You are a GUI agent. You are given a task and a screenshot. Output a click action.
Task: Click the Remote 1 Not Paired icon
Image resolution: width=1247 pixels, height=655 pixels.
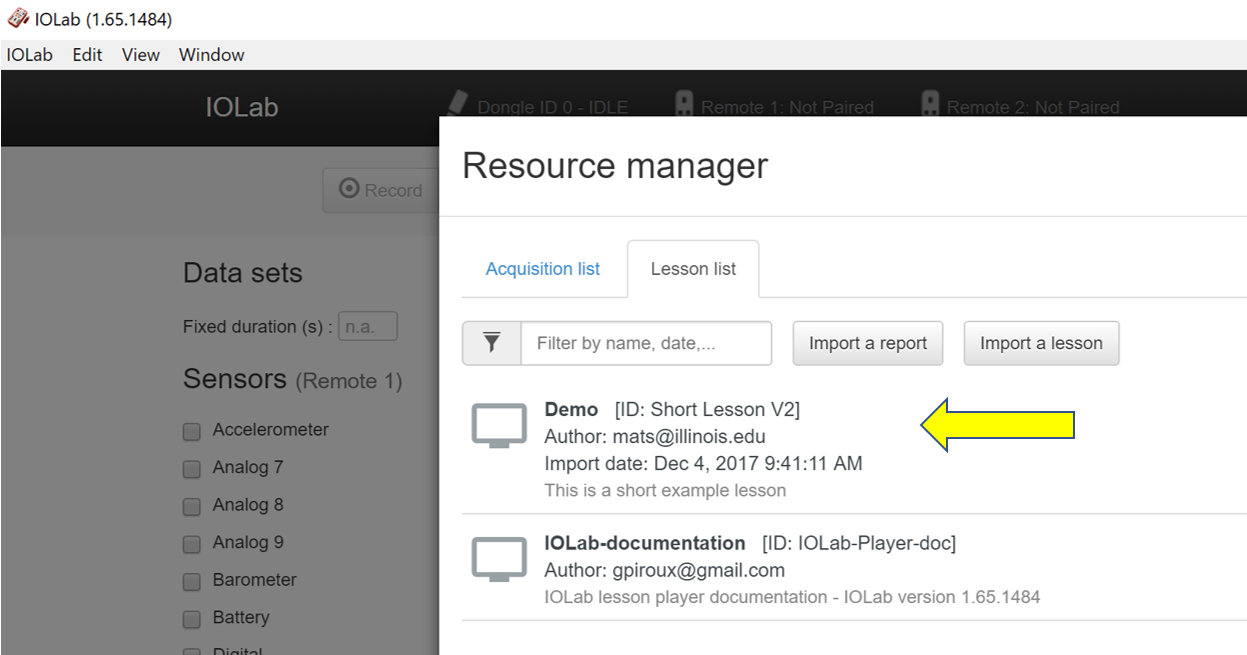[684, 105]
